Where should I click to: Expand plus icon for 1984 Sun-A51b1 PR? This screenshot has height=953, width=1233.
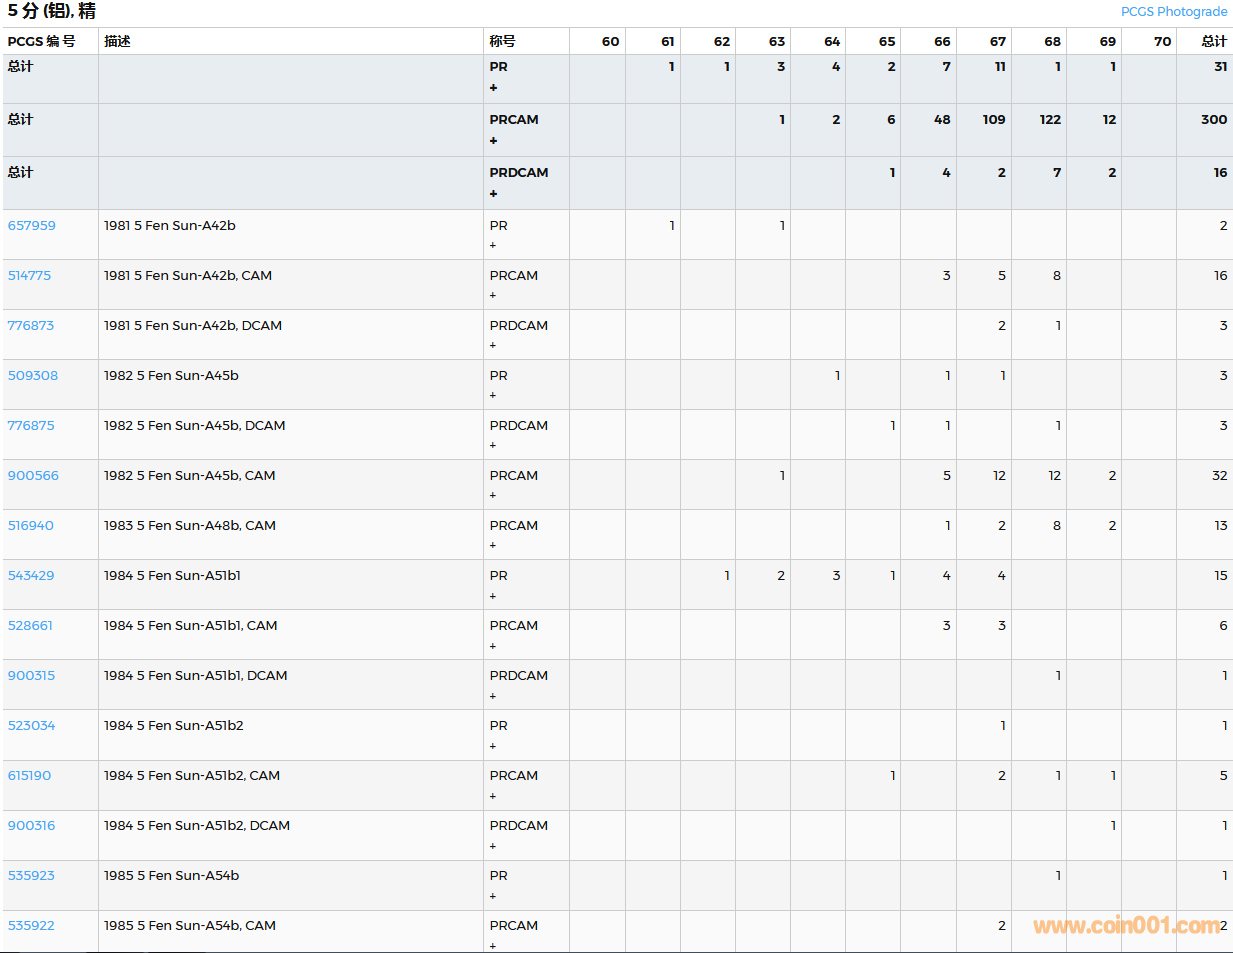[x=493, y=596]
